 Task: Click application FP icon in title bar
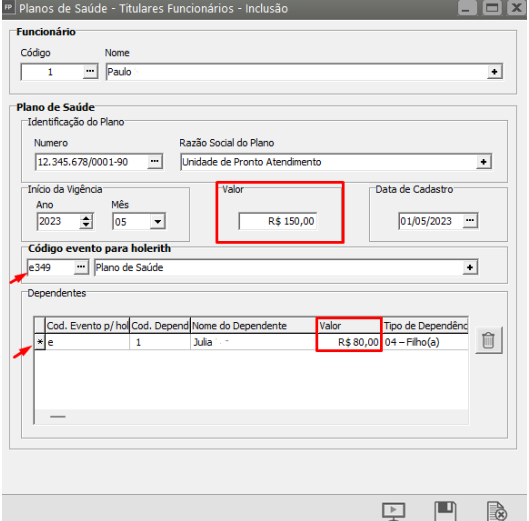[x=8, y=7]
